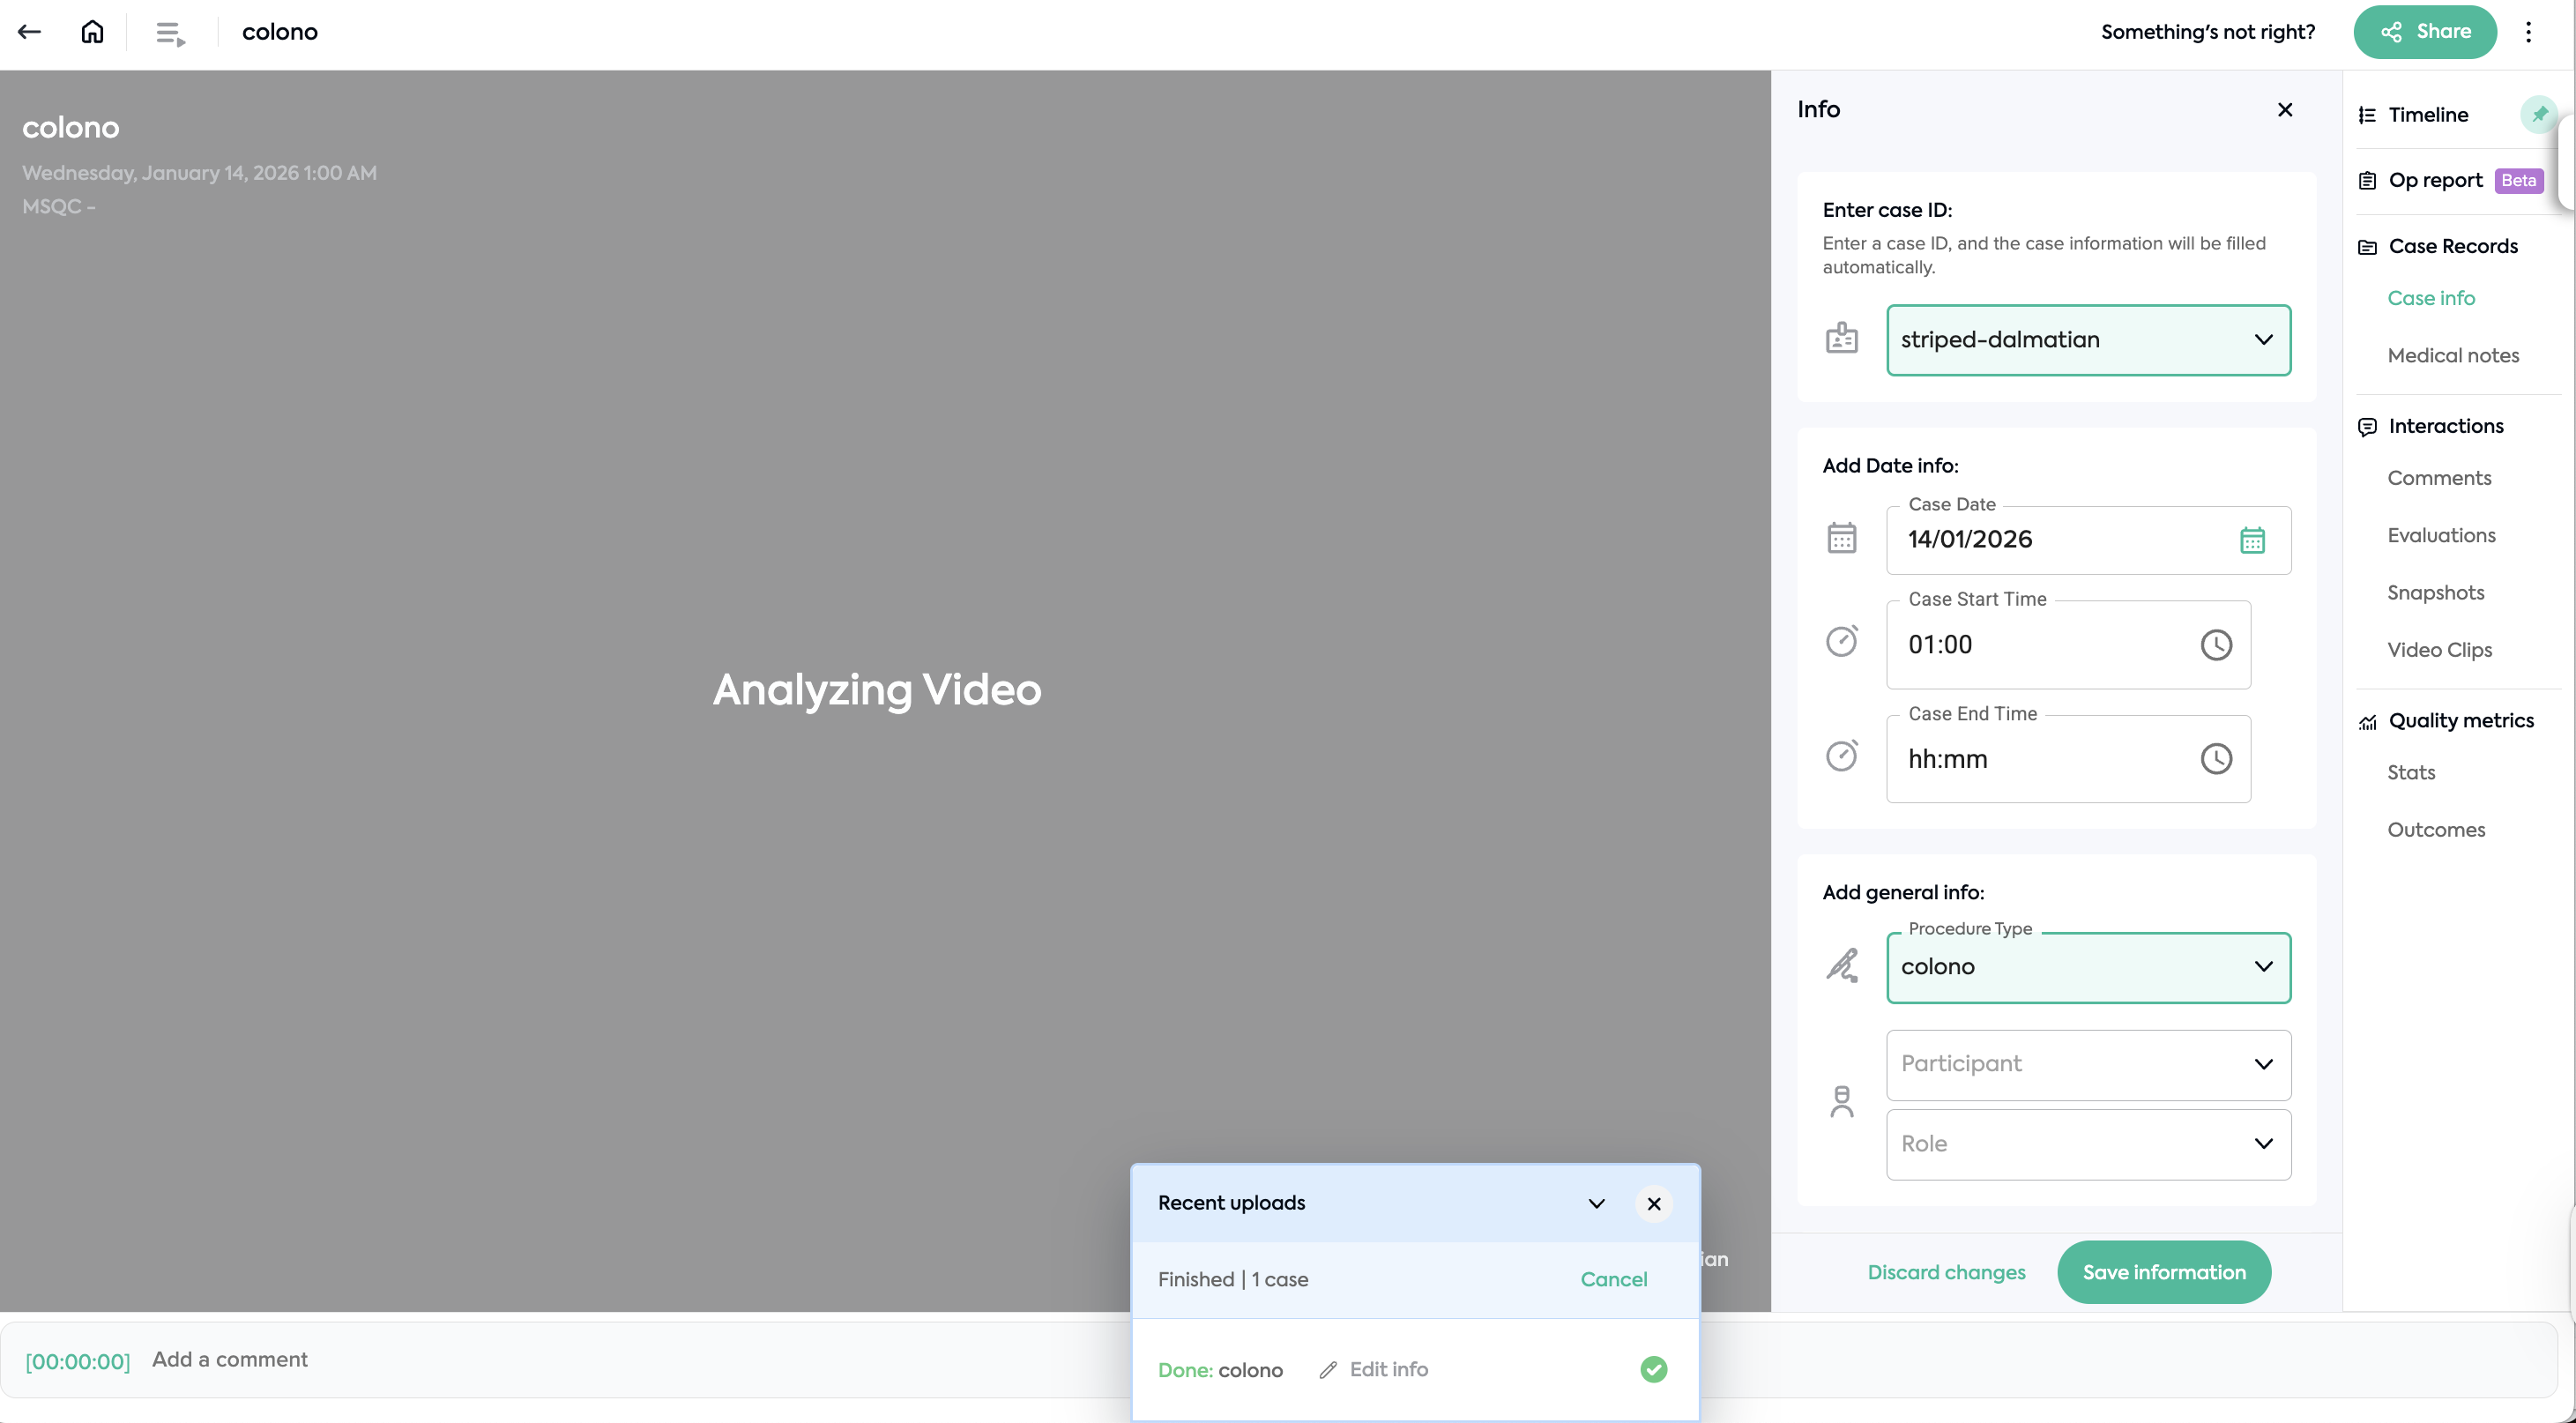Click the participant person icon
This screenshot has height=1423, width=2576.
coord(1842,1102)
